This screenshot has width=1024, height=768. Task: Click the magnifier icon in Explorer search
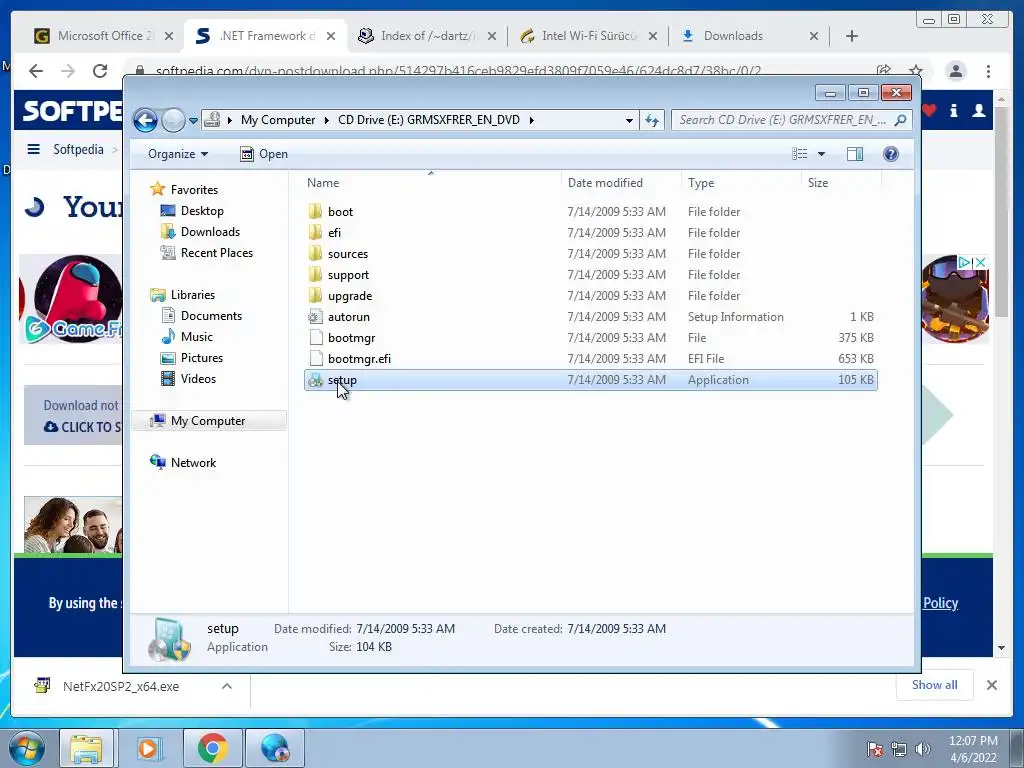click(x=901, y=120)
